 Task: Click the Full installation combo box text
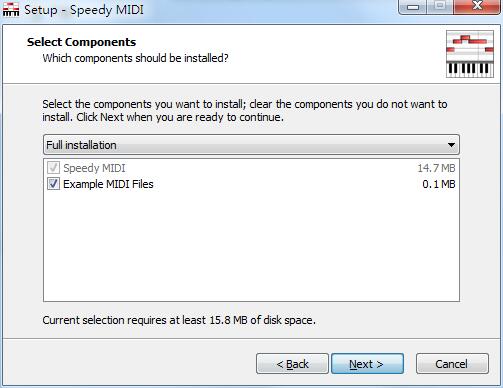(81, 145)
